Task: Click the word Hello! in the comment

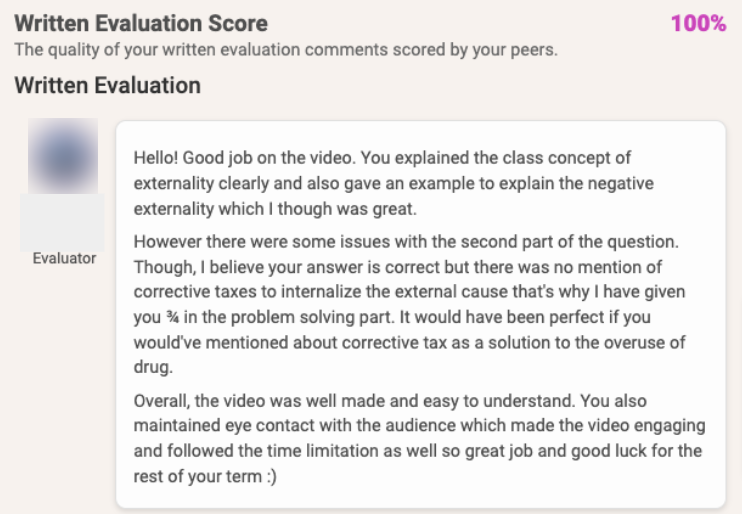Action: click(x=158, y=158)
